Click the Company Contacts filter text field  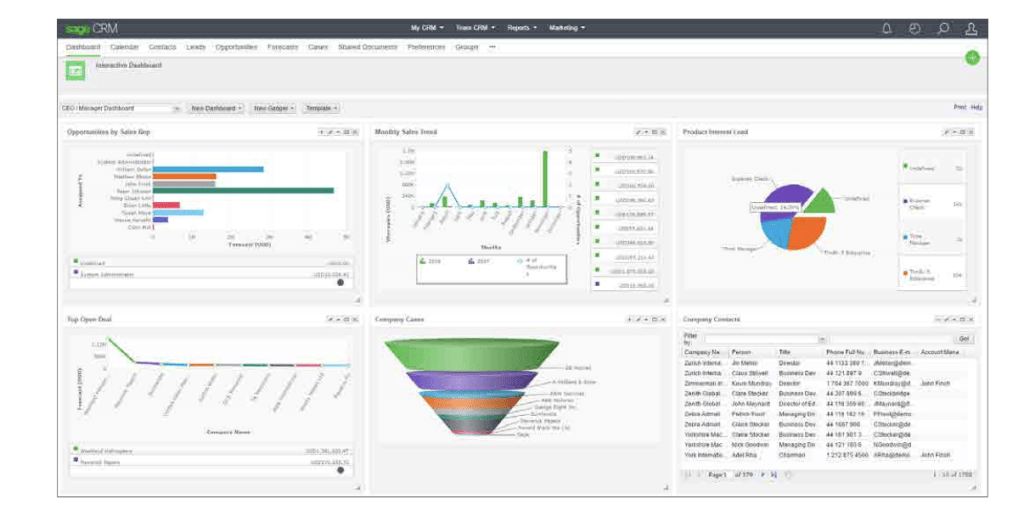point(760,339)
